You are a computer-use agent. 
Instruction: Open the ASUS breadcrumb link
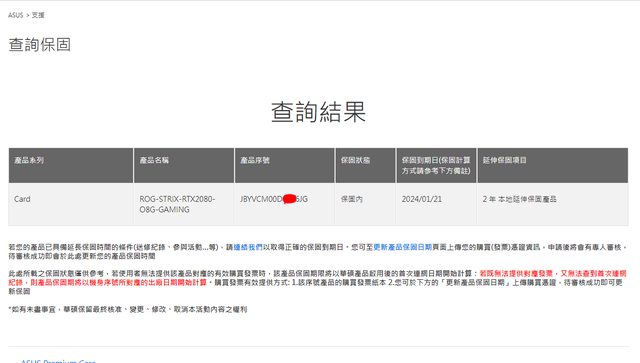coord(16,15)
